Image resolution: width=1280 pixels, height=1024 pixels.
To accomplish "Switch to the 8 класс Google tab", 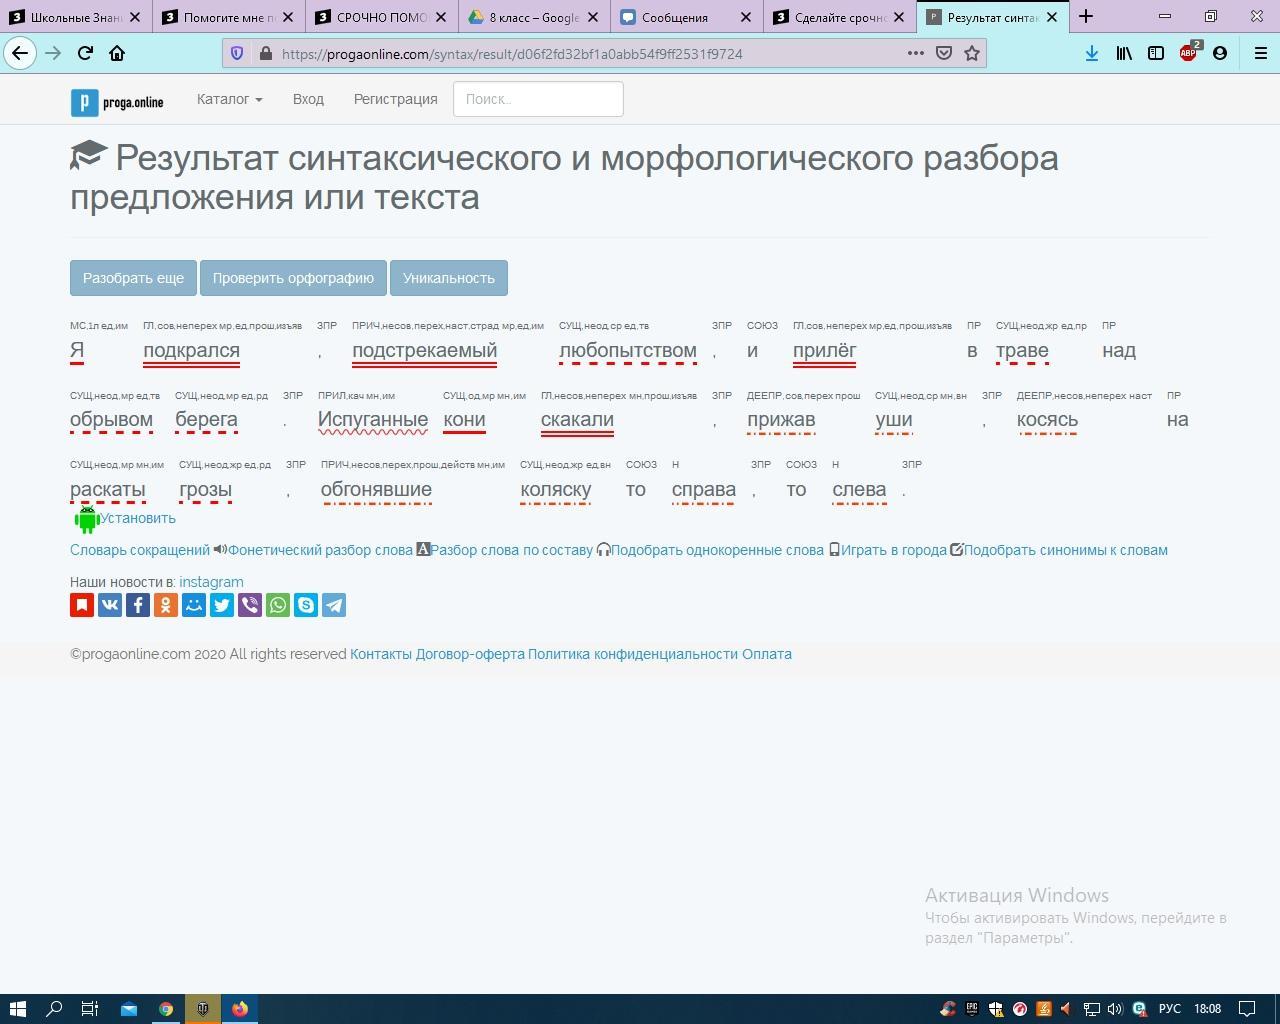I will (x=535, y=17).
